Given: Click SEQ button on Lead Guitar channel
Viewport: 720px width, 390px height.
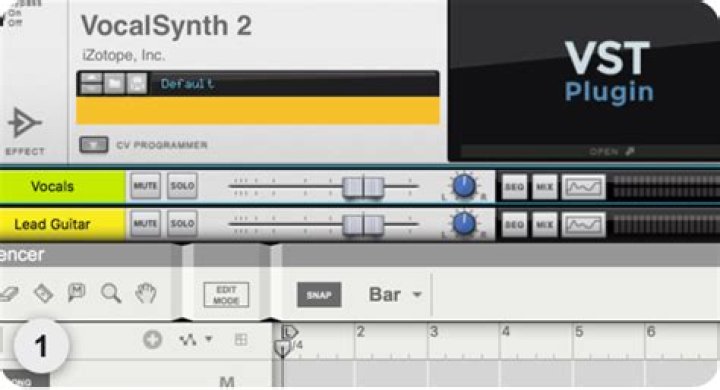Looking at the screenshot, I should (514, 225).
